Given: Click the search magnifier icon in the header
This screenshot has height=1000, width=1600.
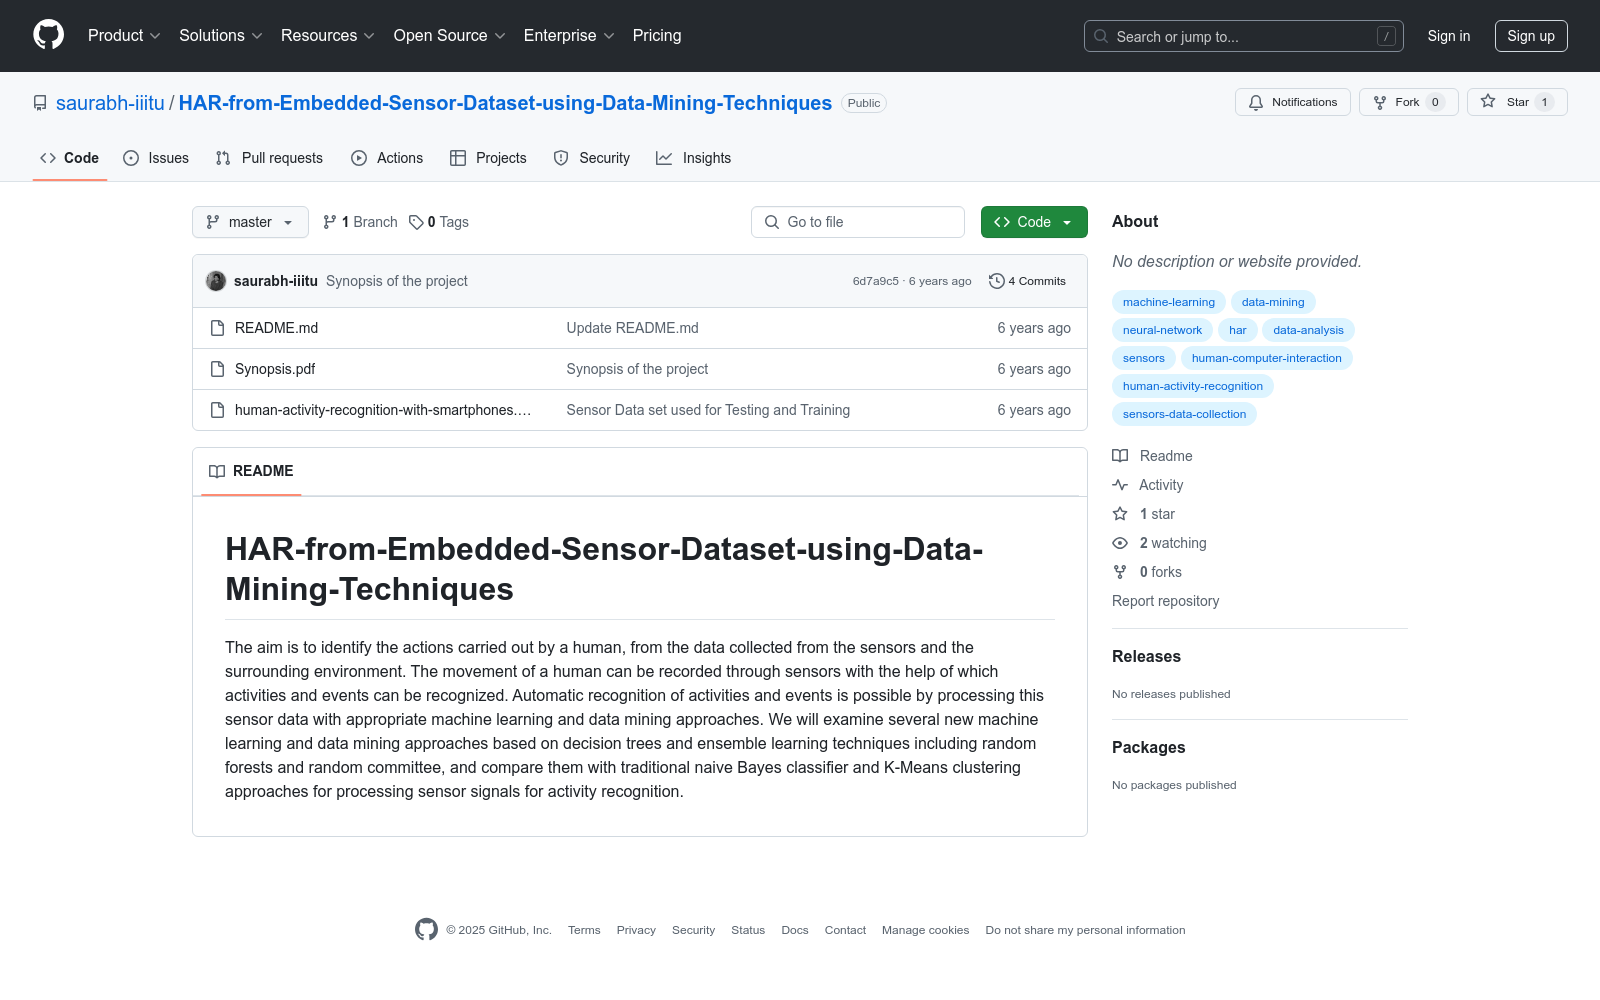Looking at the screenshot, I should [x=1101, y=36].
